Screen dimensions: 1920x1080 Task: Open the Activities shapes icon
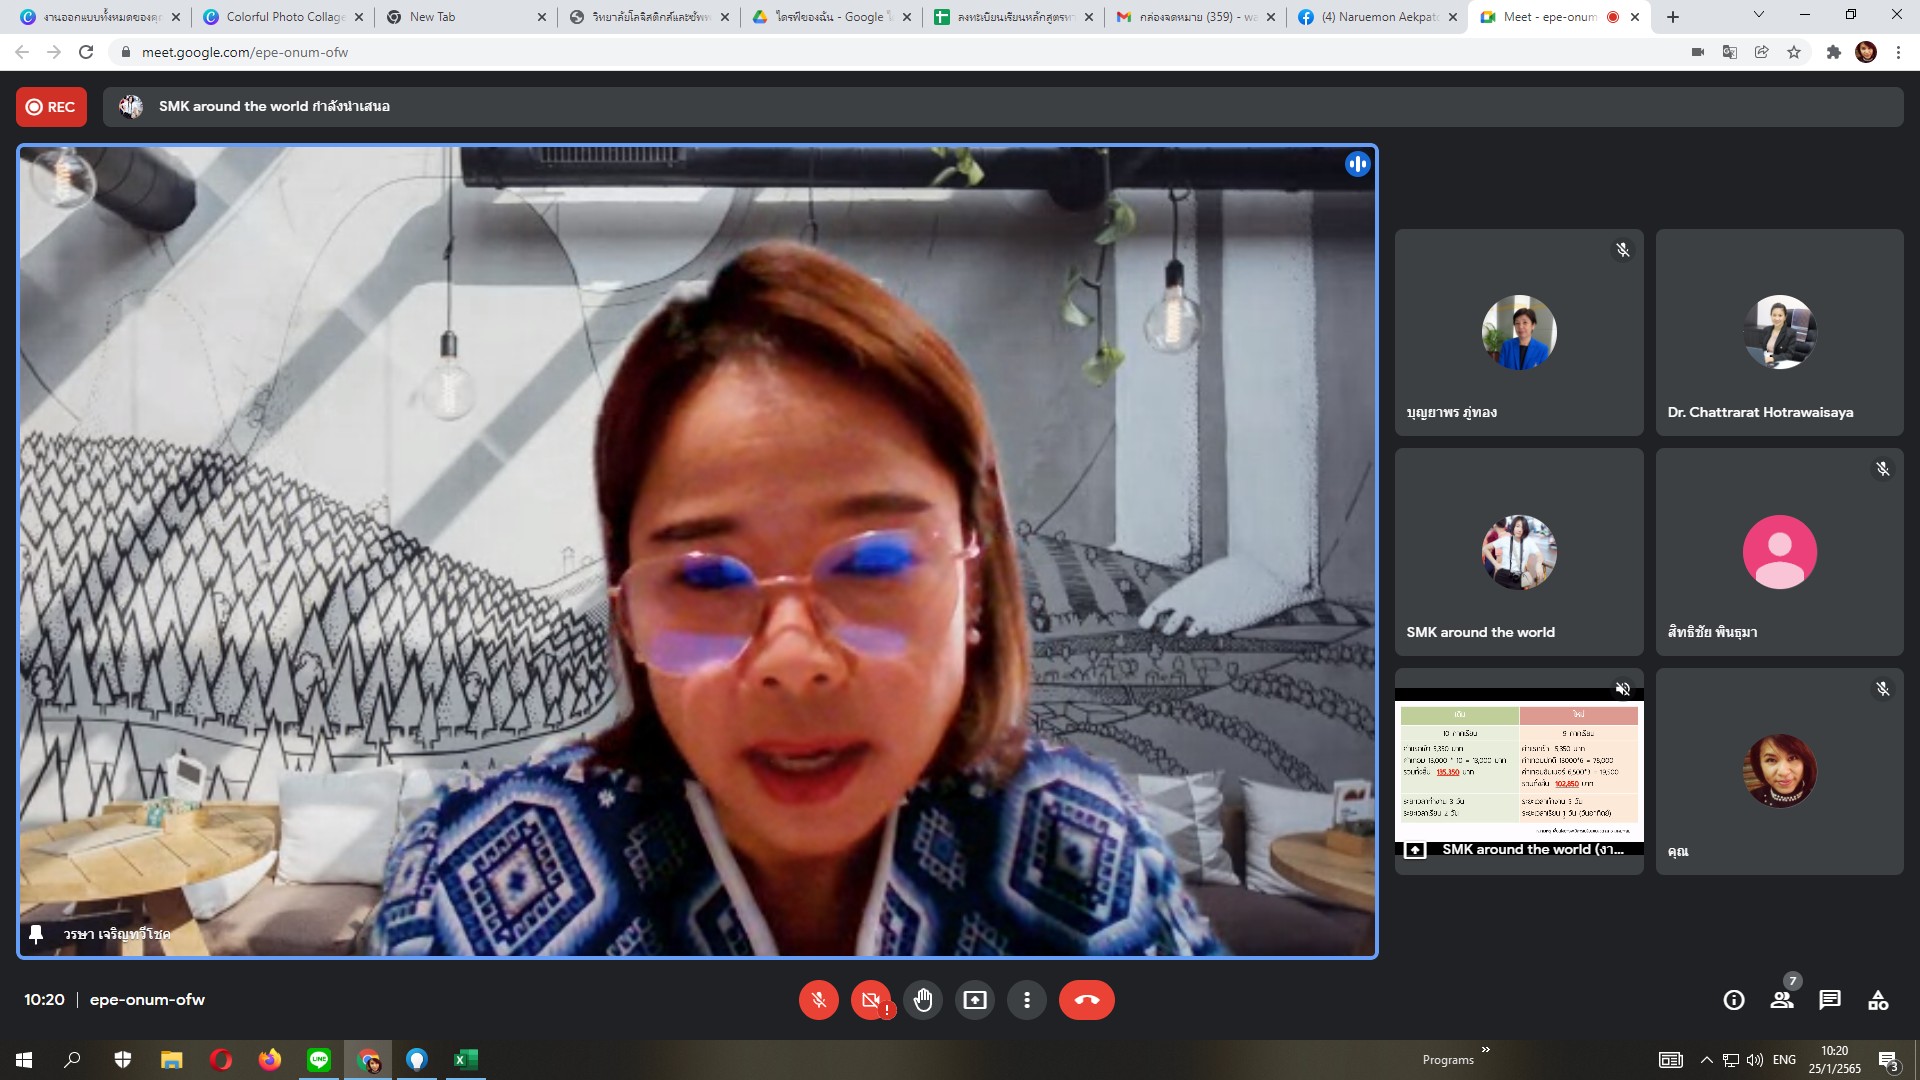point(1878,1000)
